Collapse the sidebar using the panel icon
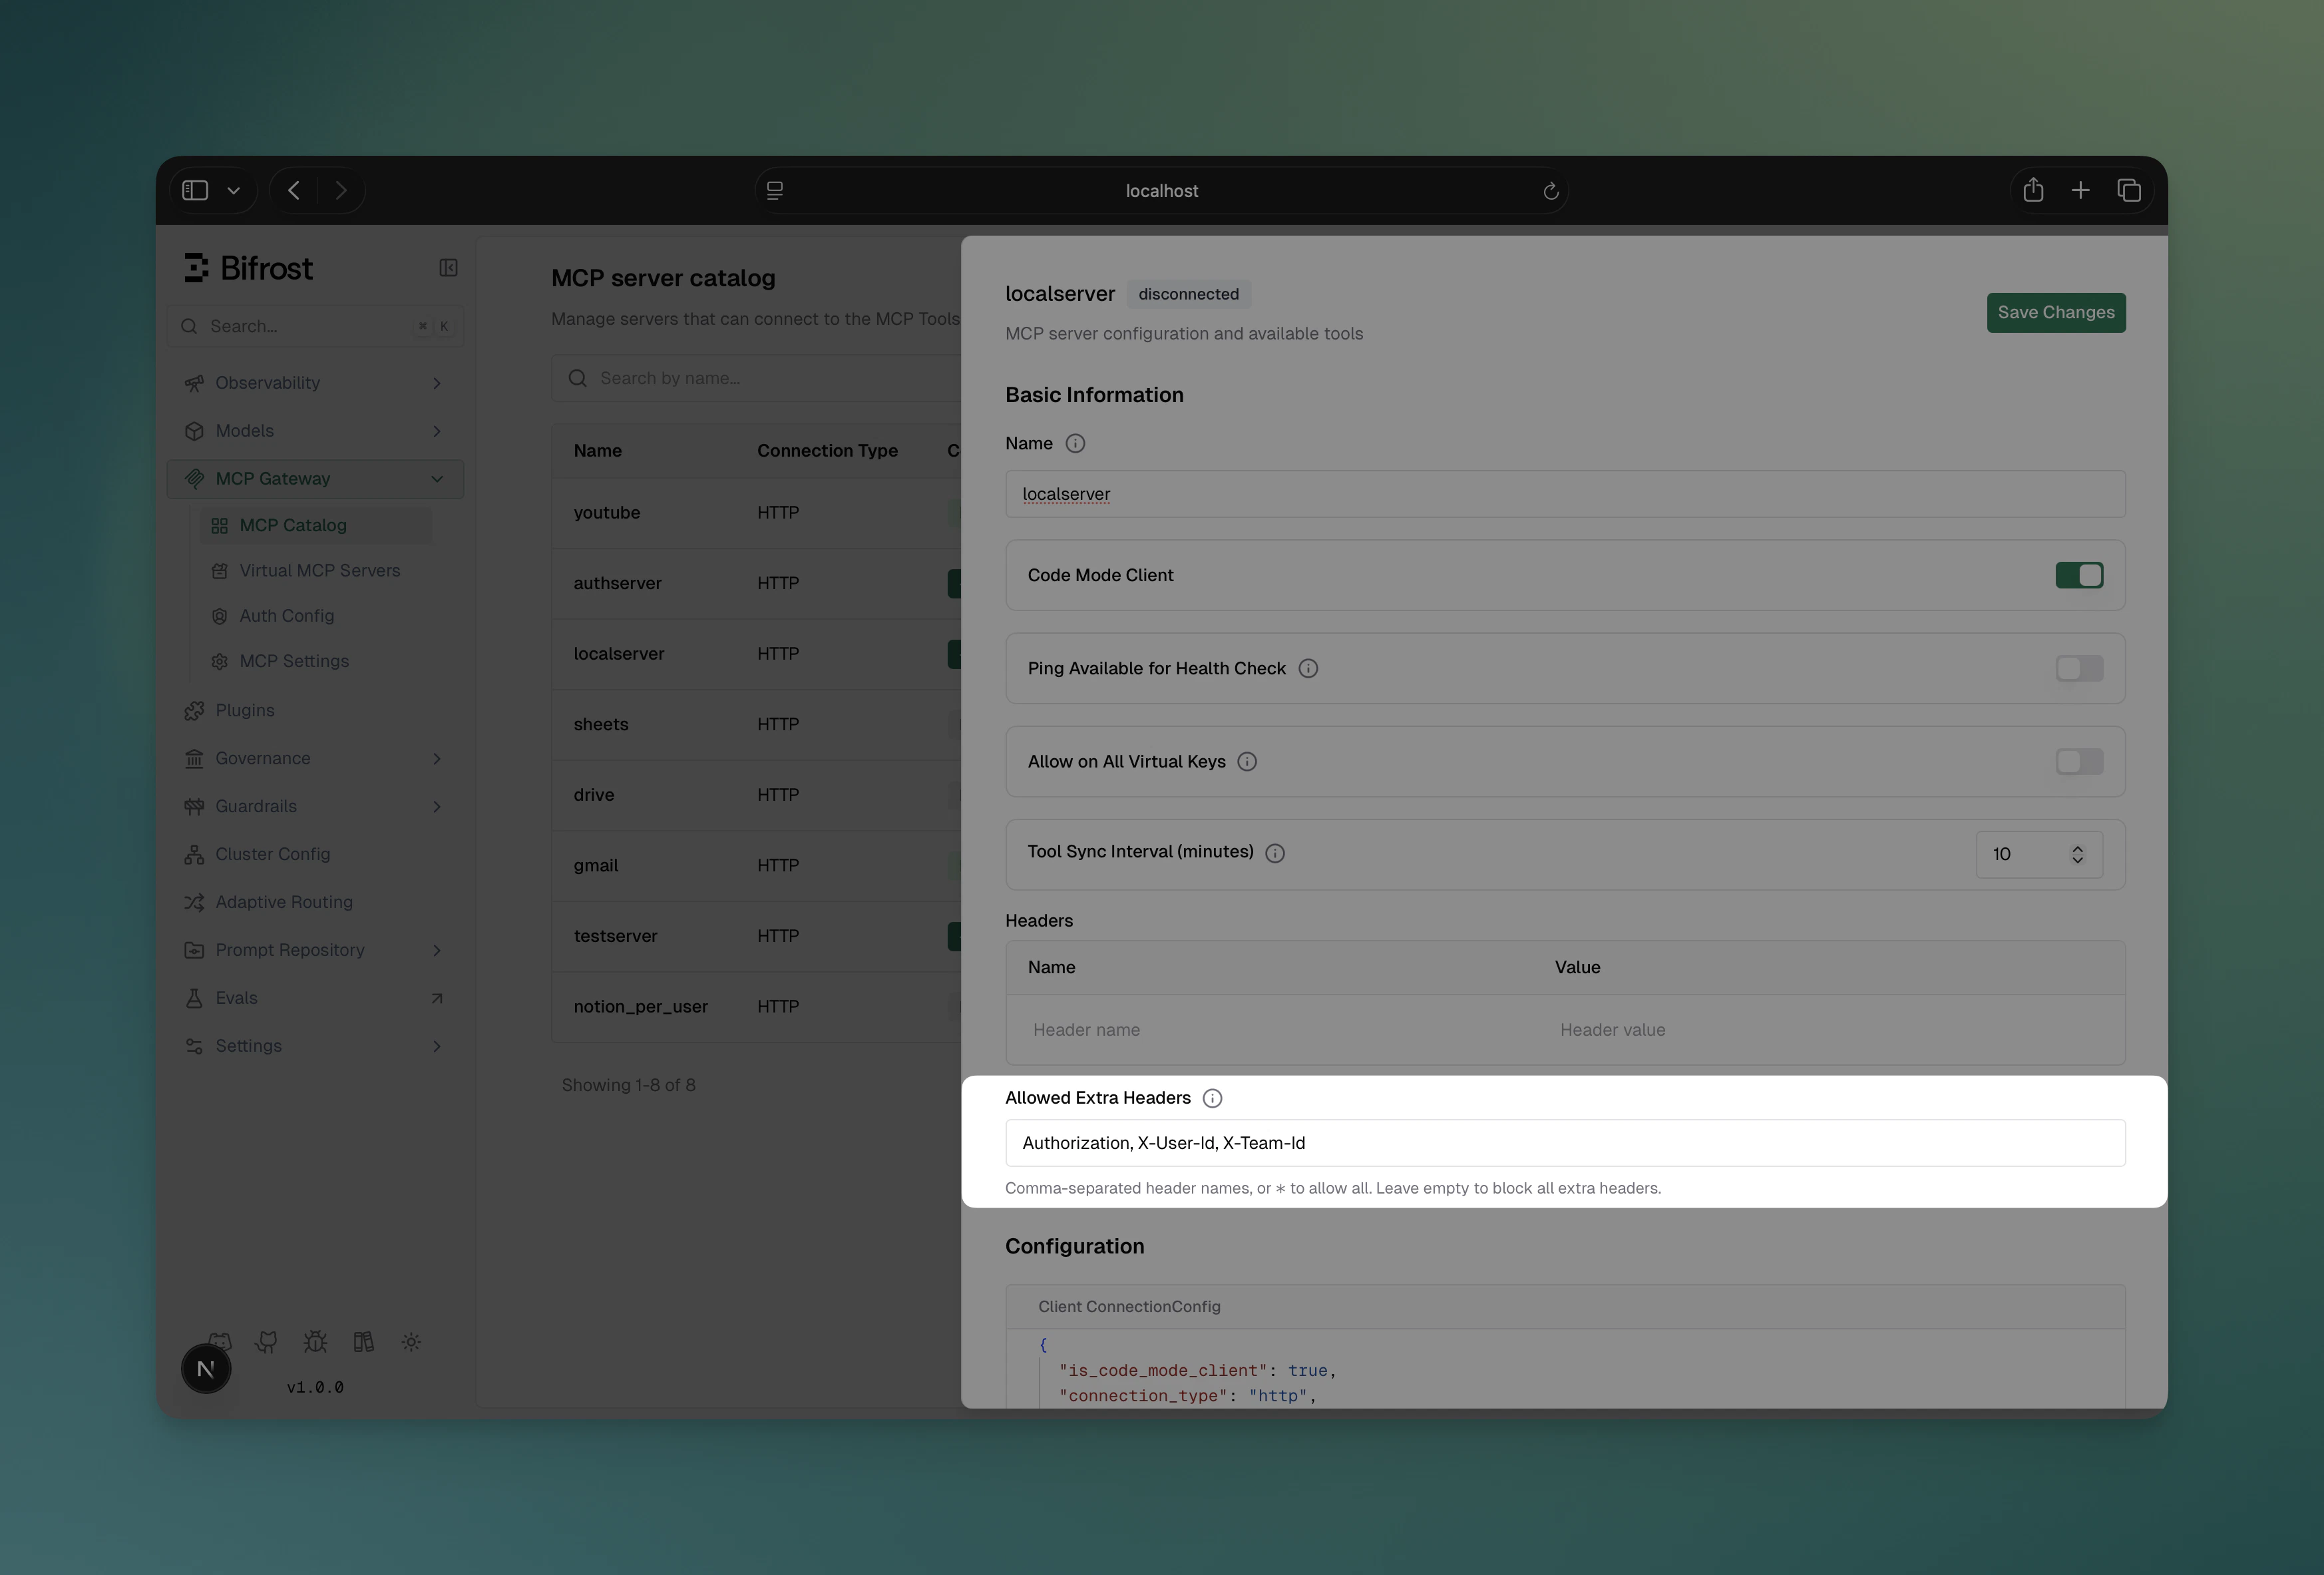2324x1575 pixels. (x=448, y=267)
